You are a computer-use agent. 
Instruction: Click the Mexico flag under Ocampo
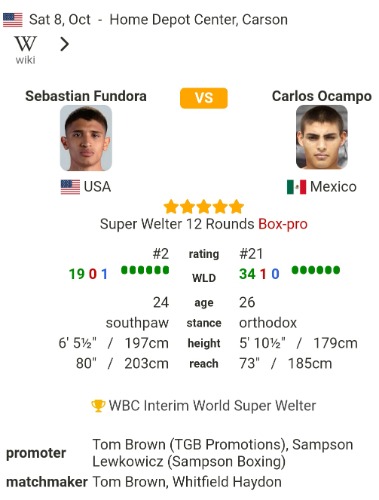(296, 187)
